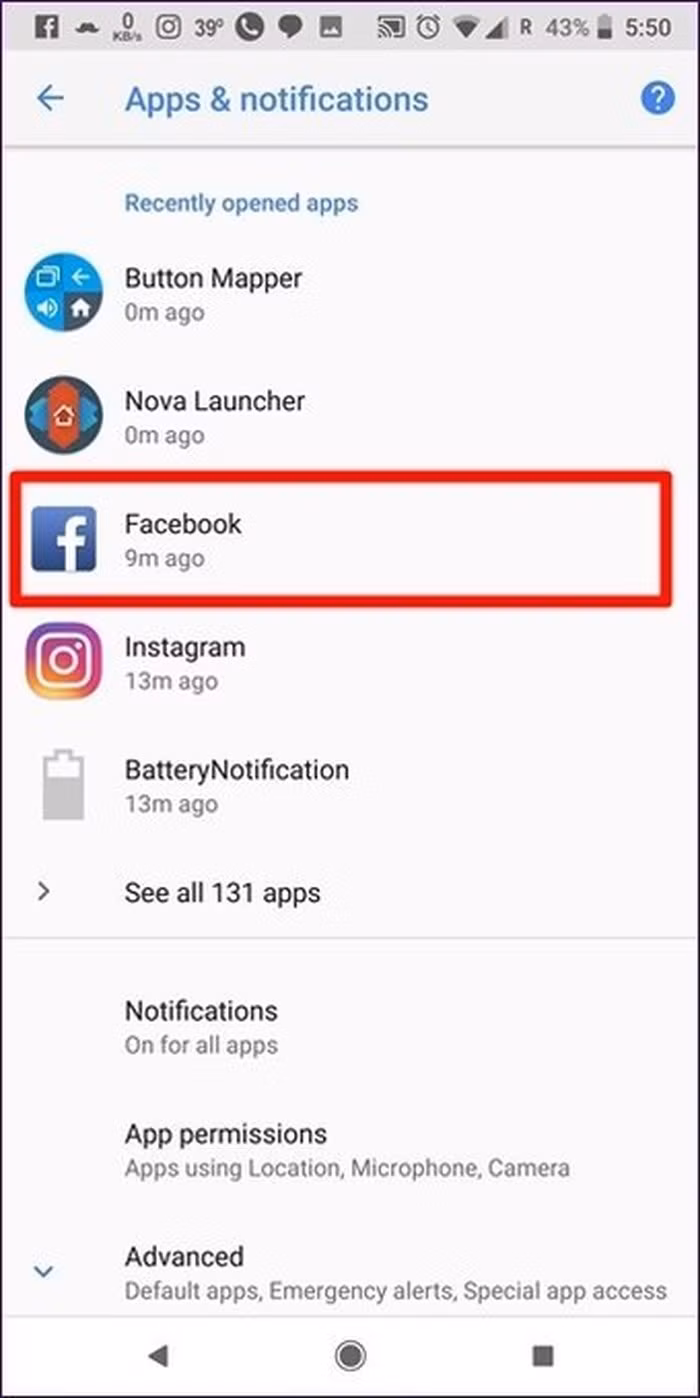Open the Facebook app info entry
700x1398 pixels.
click(x=340, y=540)
